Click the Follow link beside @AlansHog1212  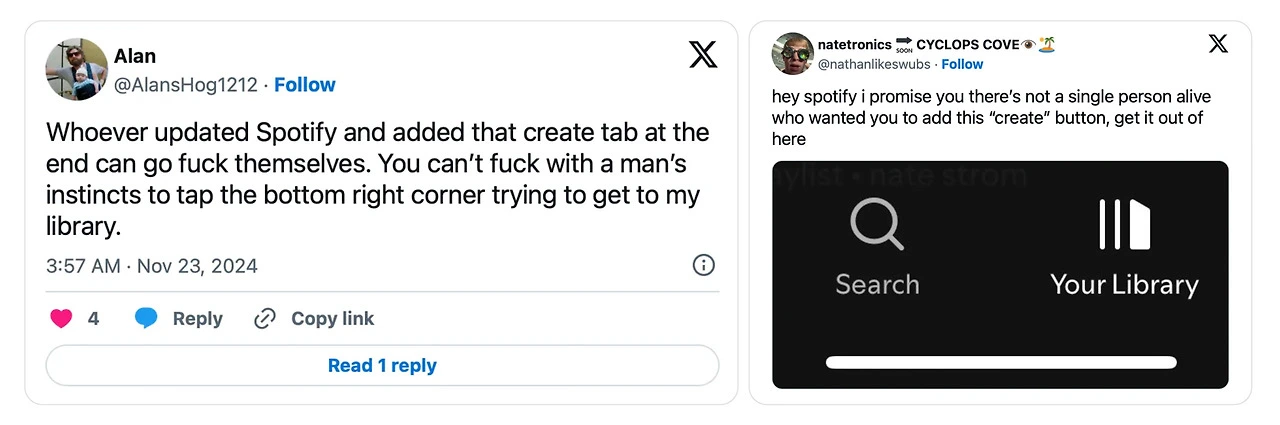(x=305, y=85)
